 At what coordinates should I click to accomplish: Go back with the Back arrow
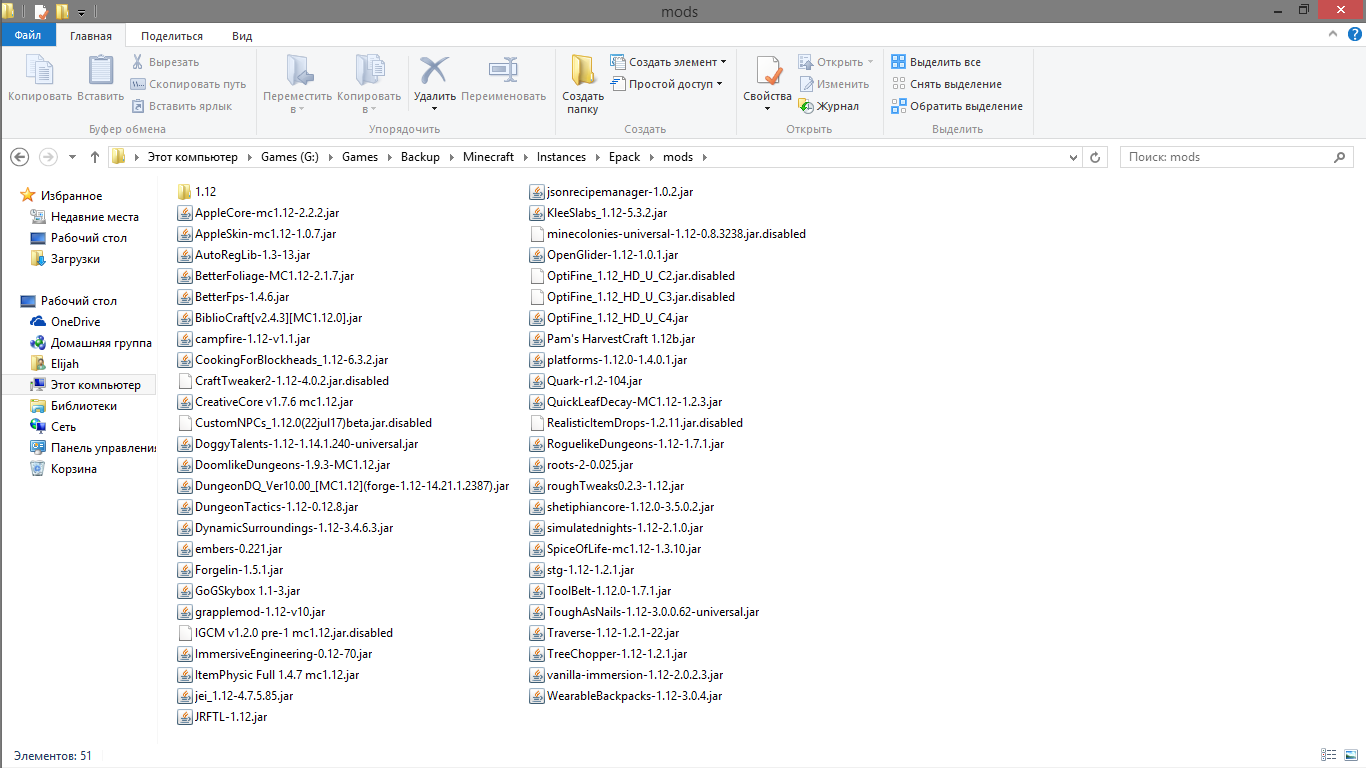(20, 157)
